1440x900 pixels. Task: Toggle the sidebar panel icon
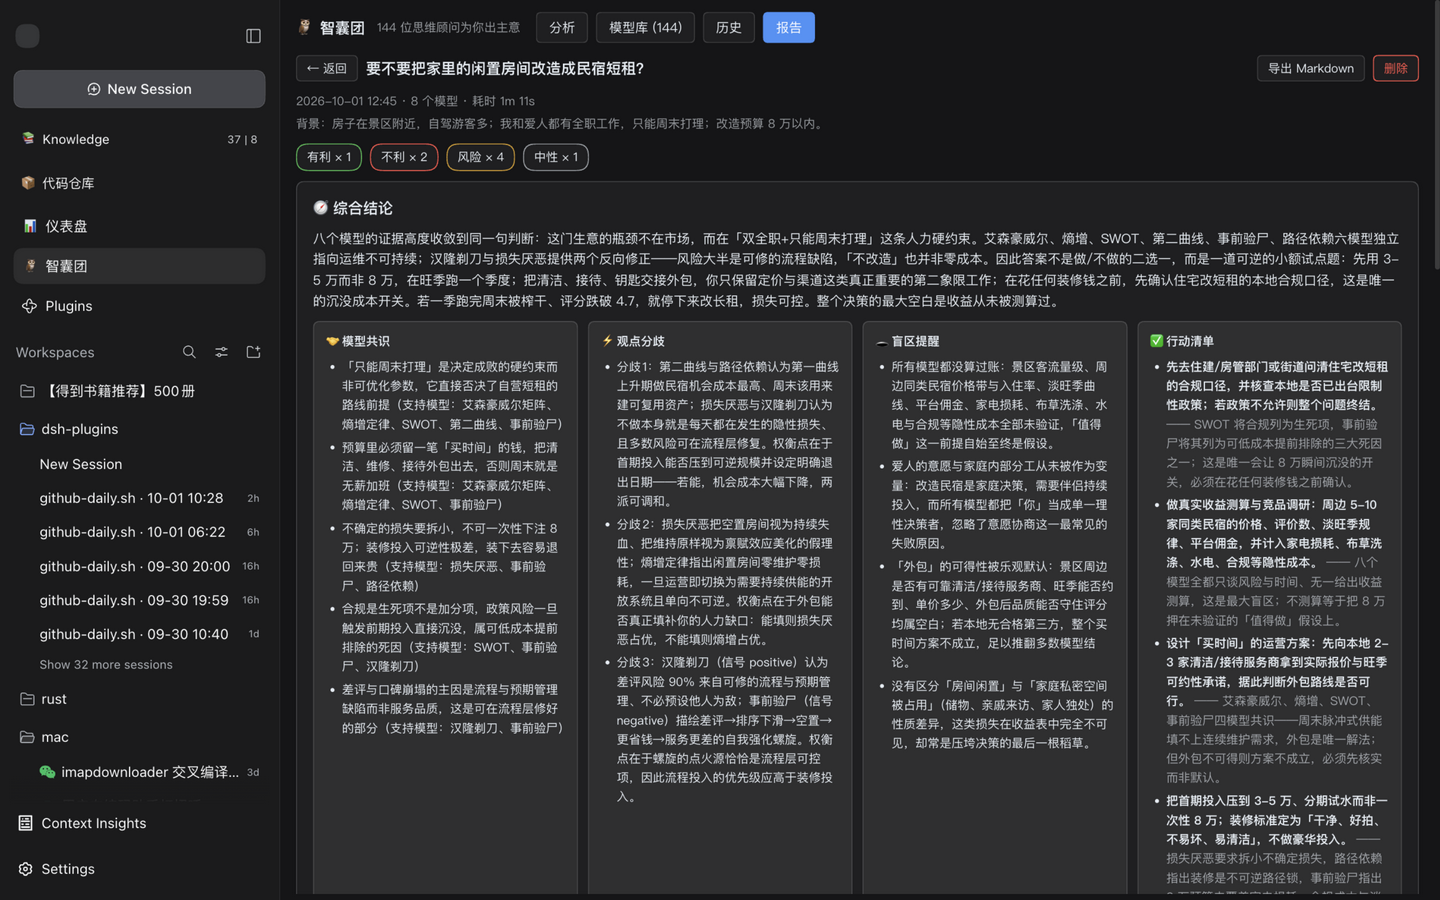253,36
